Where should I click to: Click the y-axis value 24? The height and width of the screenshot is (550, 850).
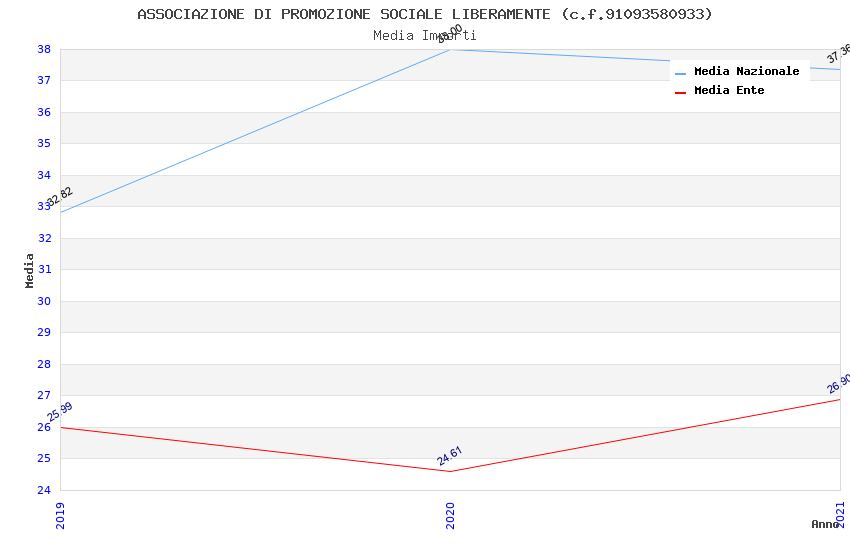(44, 490)
